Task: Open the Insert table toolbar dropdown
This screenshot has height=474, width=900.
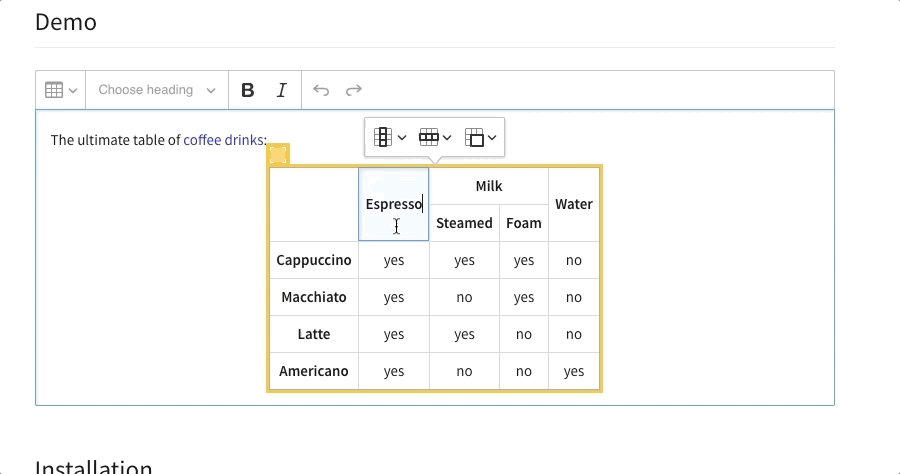Action: click(x=61, y=90)
